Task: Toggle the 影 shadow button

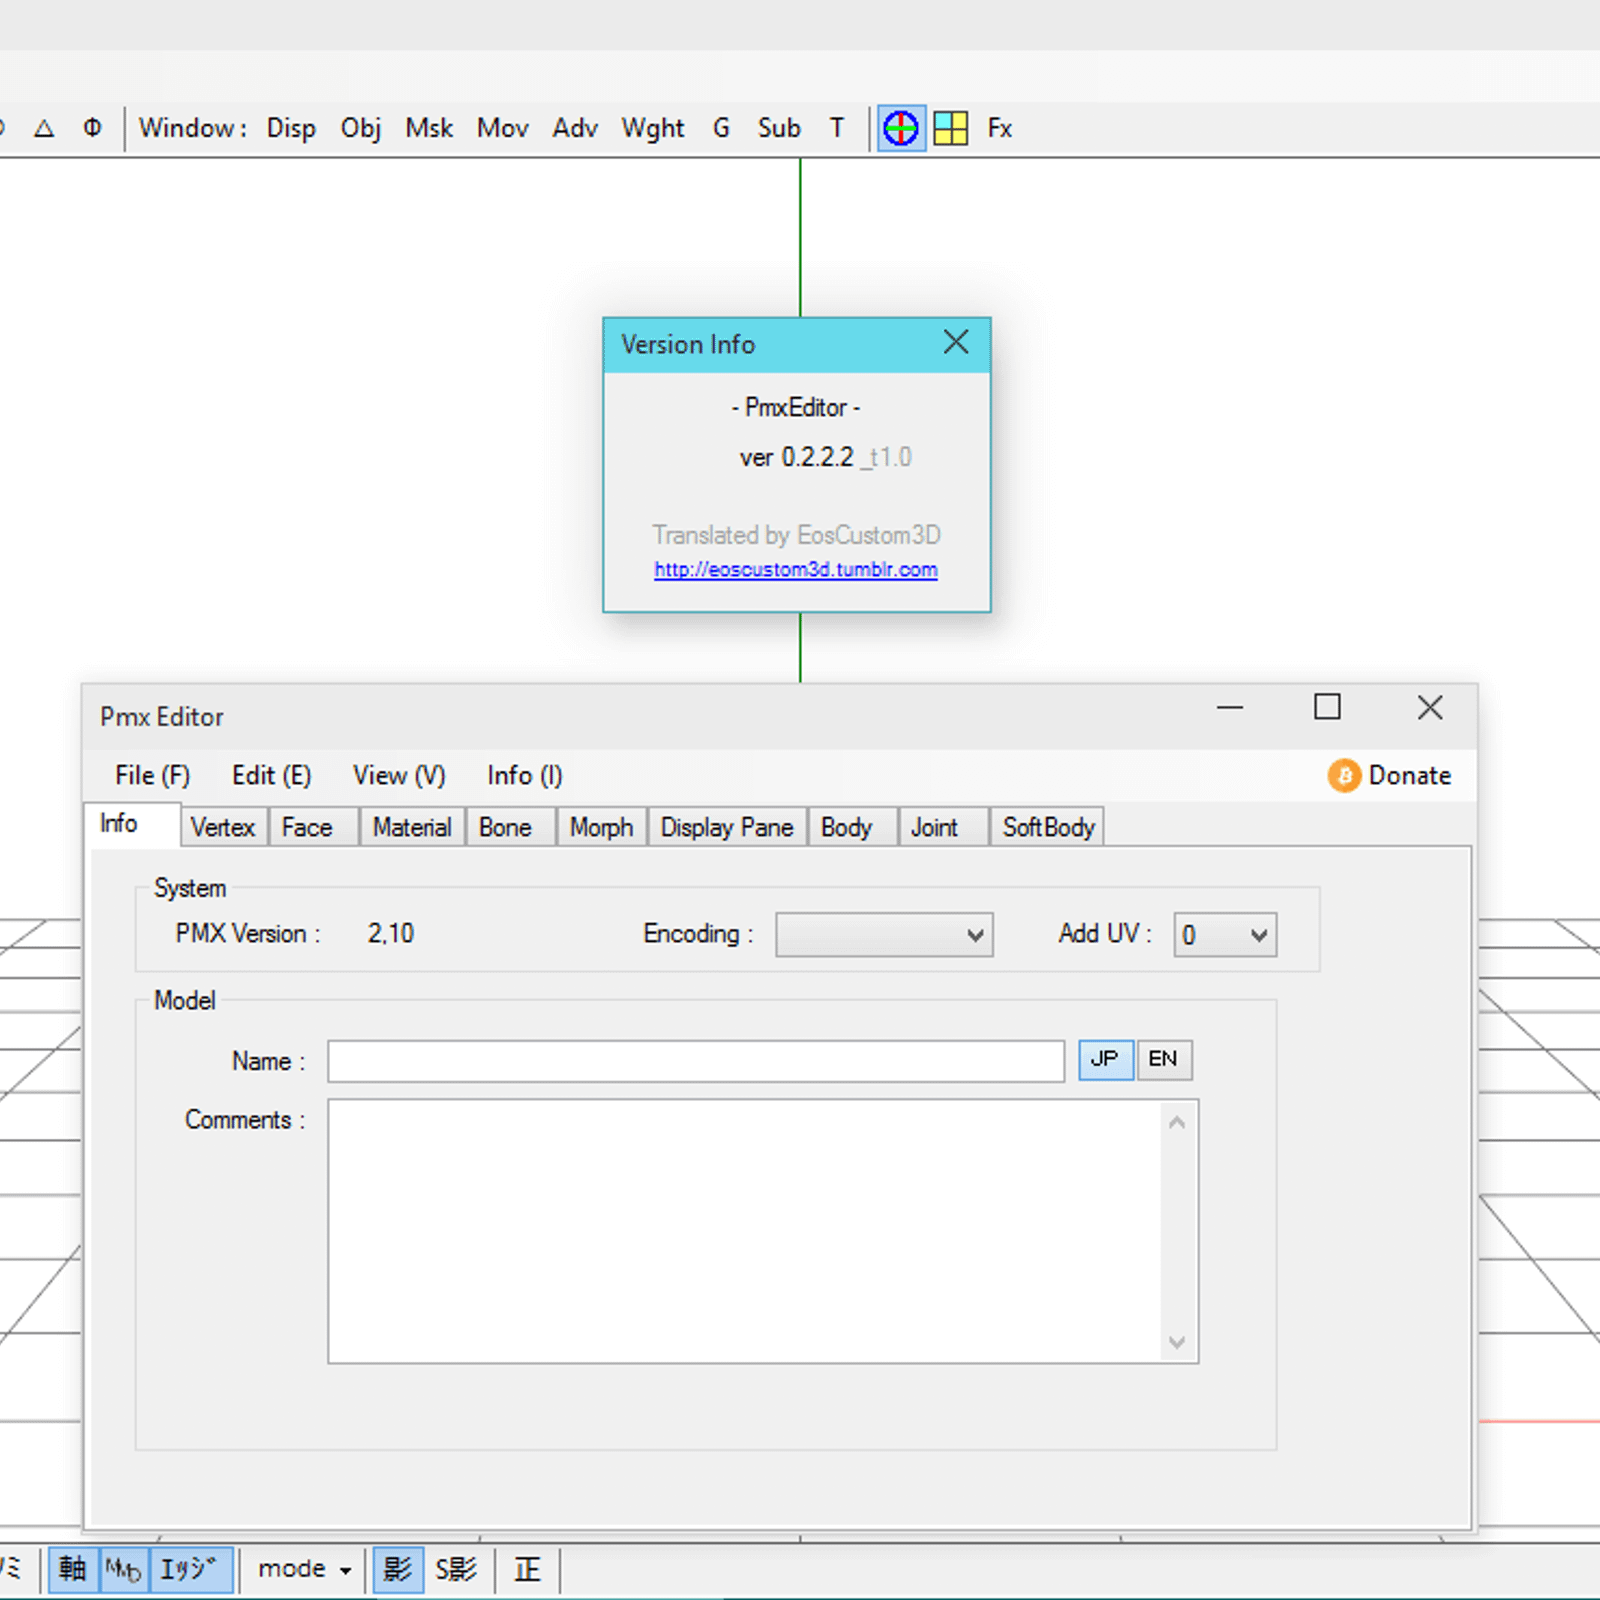Action: point(398,1569)
